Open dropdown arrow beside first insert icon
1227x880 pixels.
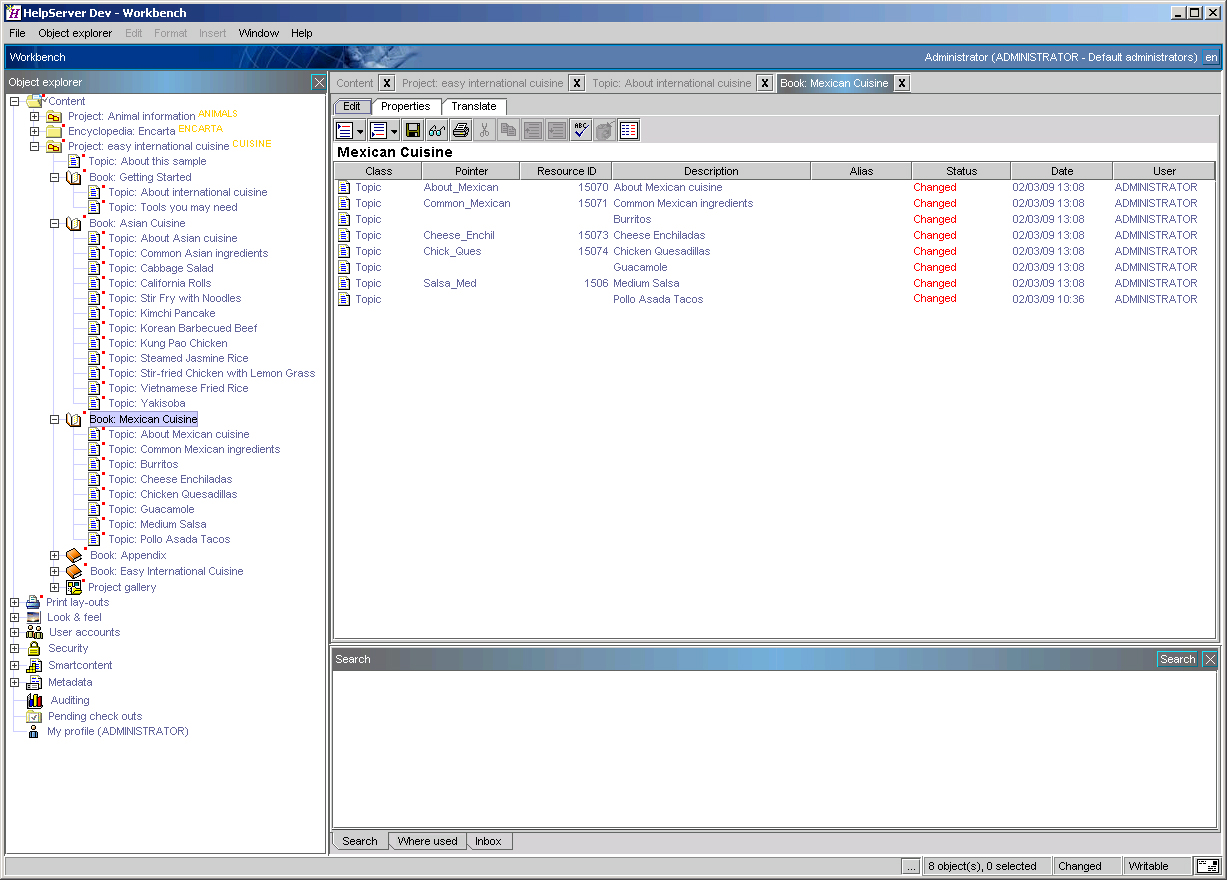tap(360, 131)
